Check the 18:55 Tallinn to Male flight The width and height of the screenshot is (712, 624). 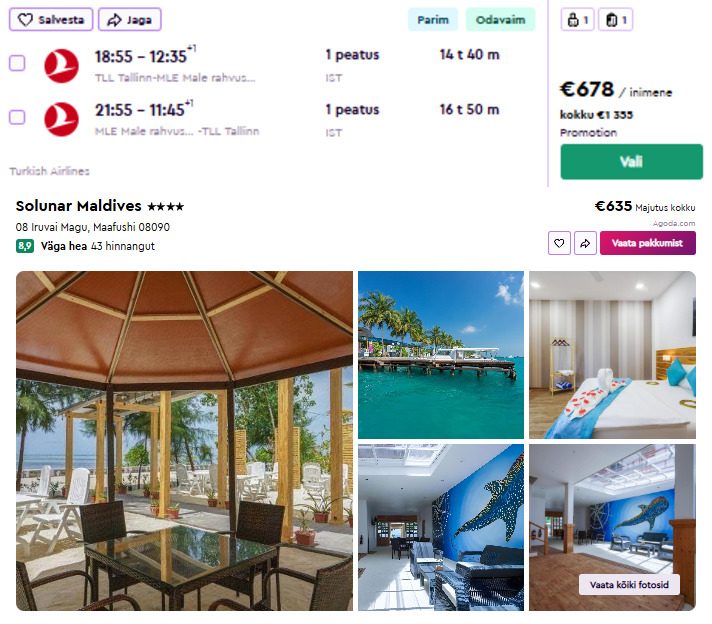[17, 63]
